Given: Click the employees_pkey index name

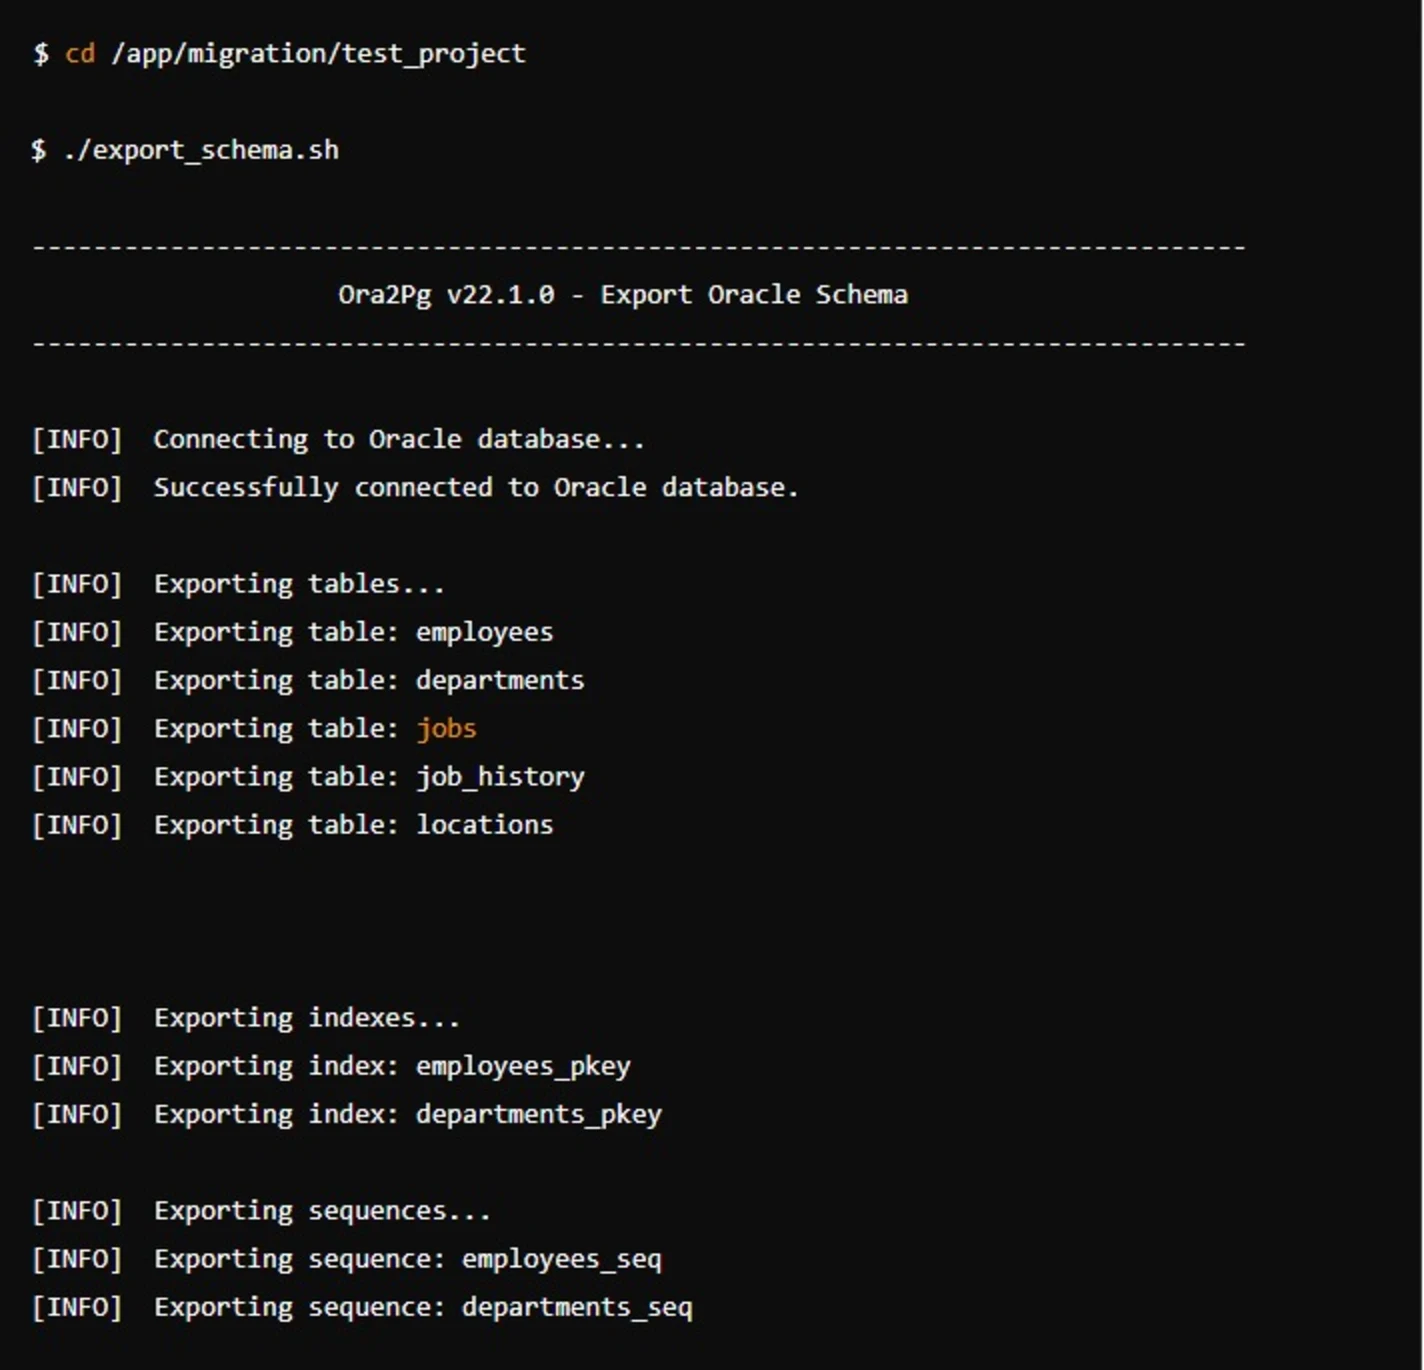Looking at the screenshot, I should coord(523,1065).
